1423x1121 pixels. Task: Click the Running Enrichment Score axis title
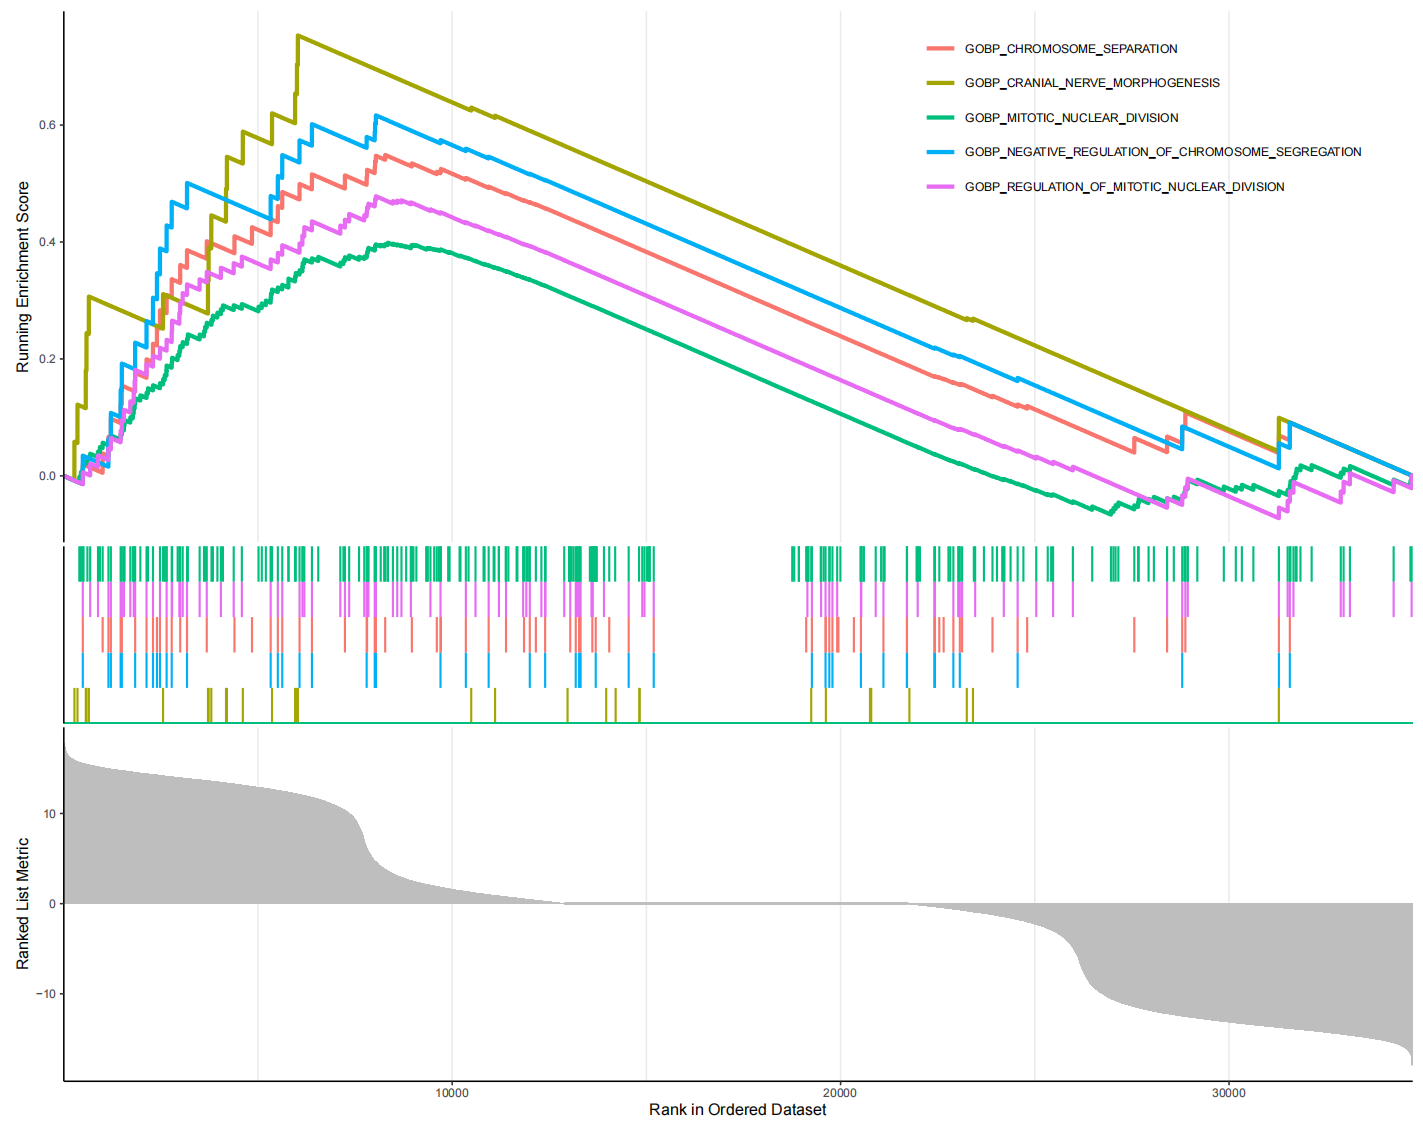[22, 277]
